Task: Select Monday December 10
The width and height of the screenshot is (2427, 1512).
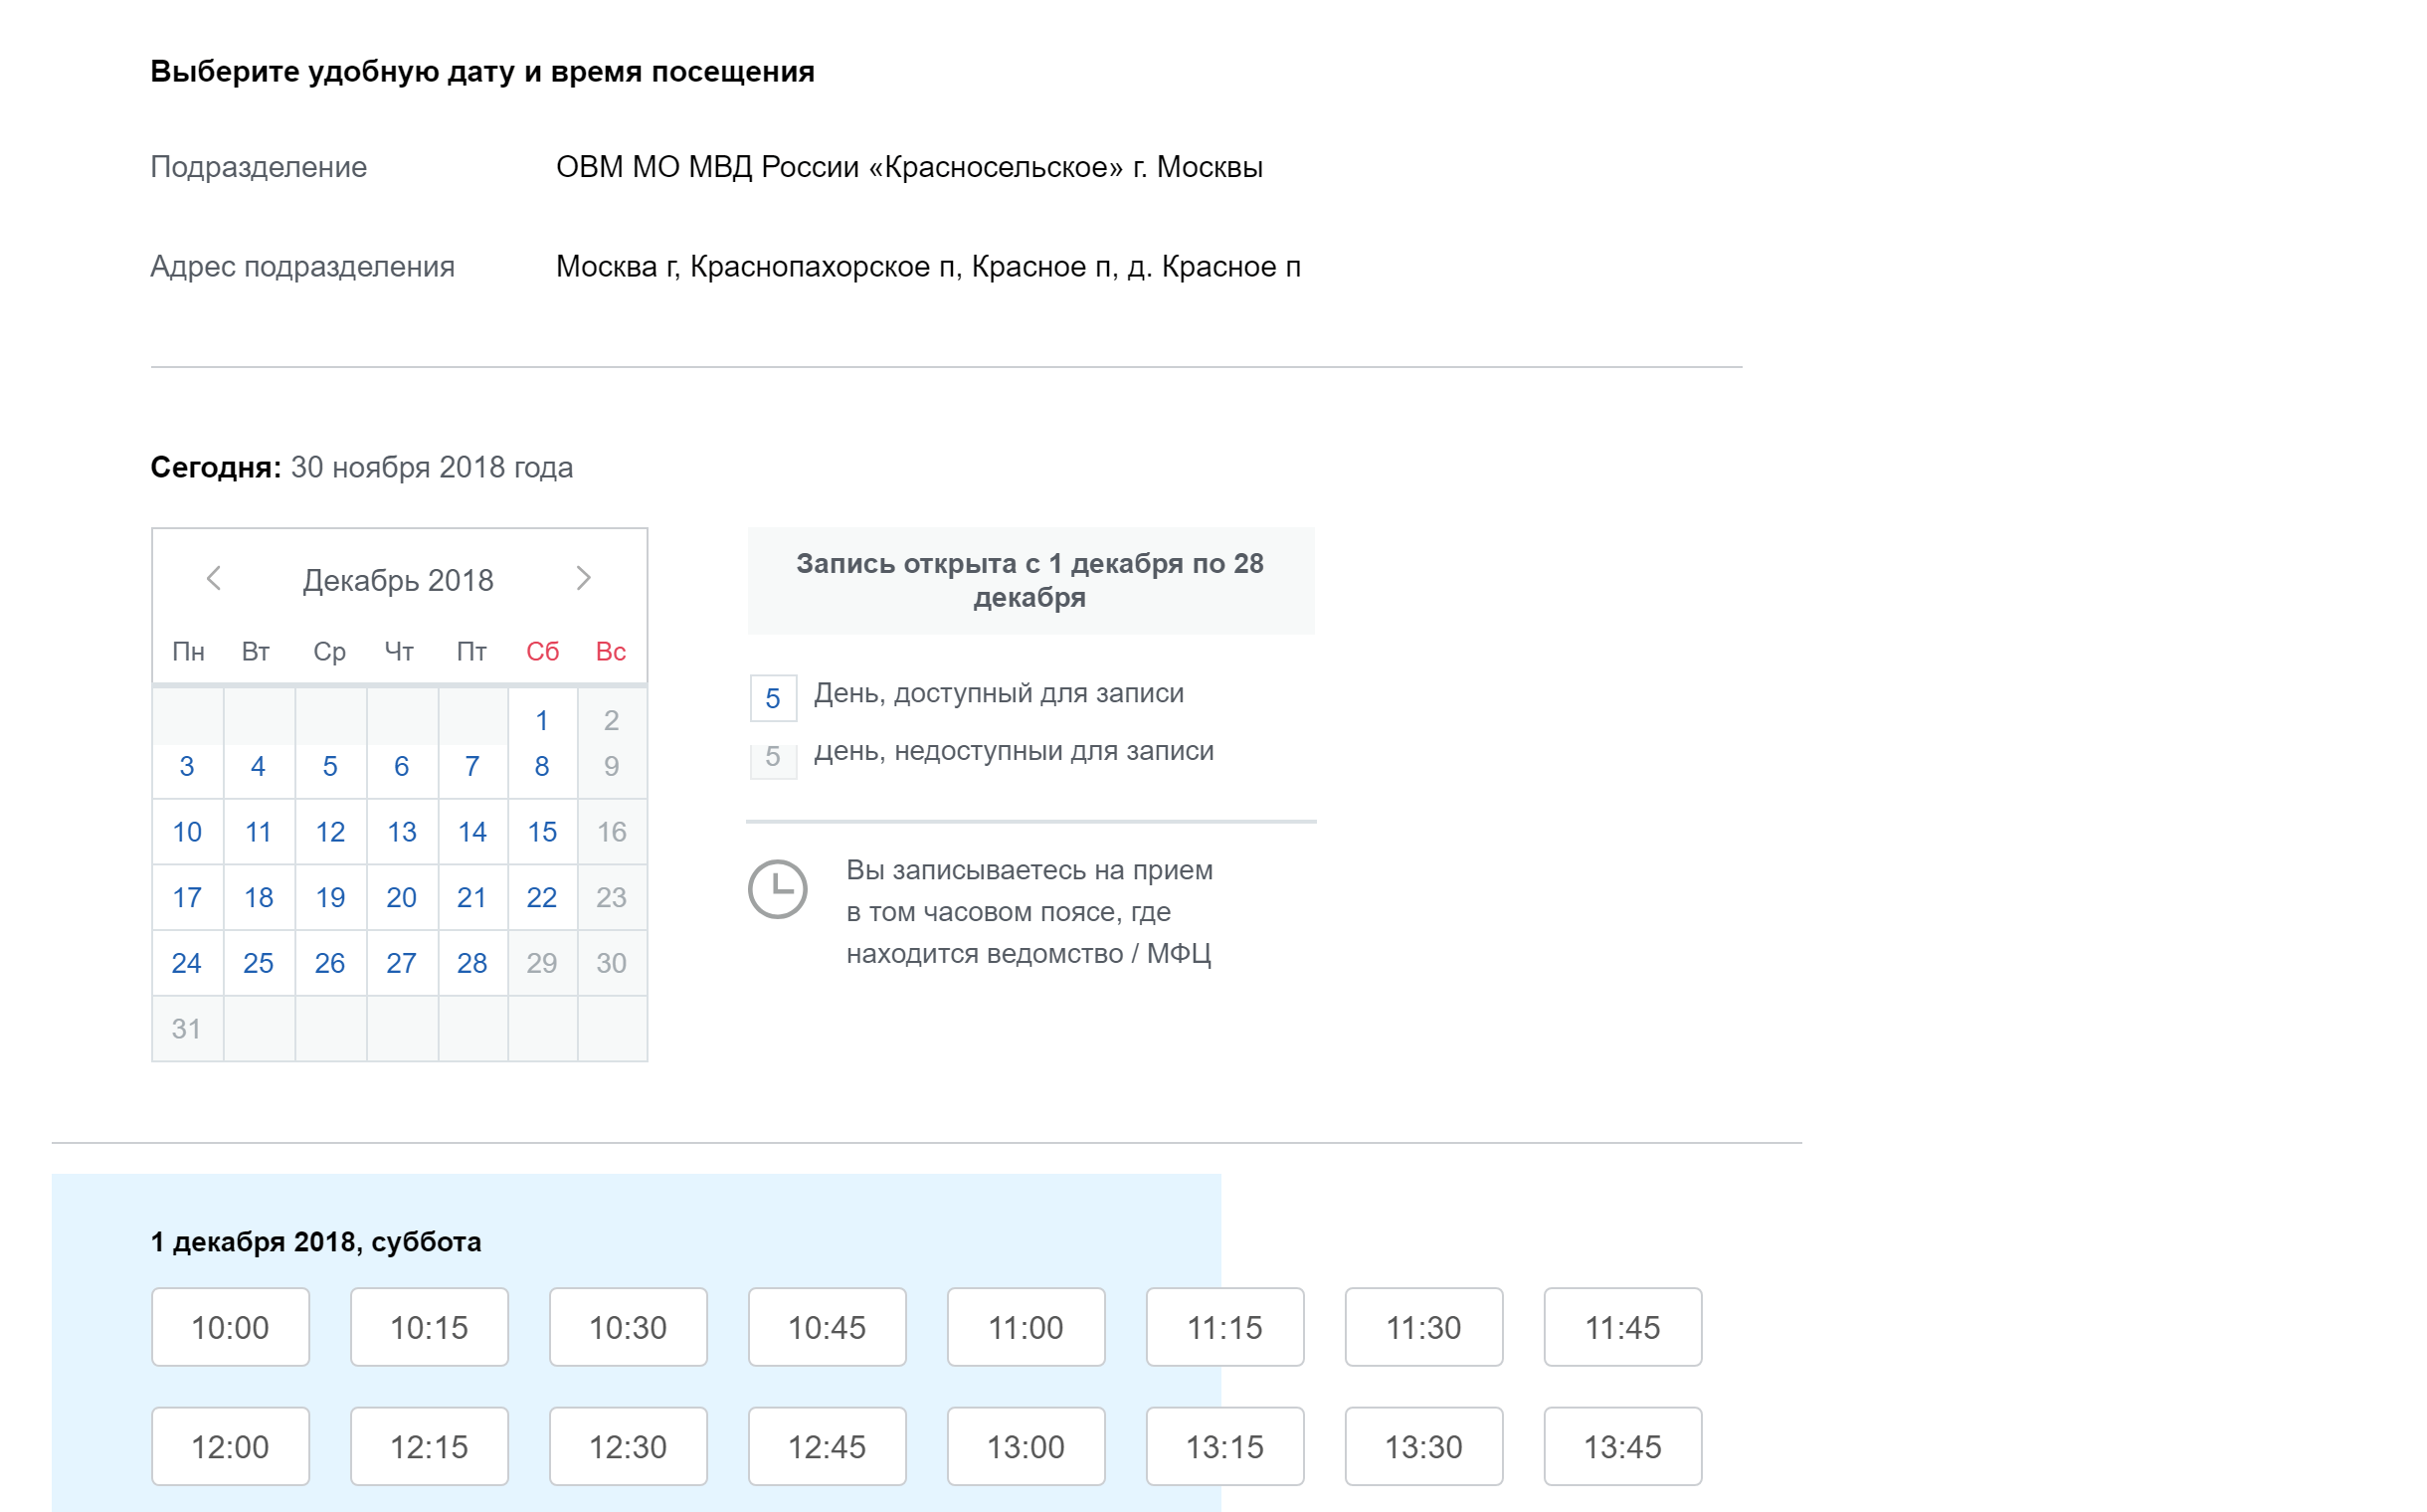Action: pyautogui.click(x=187, y=831)
